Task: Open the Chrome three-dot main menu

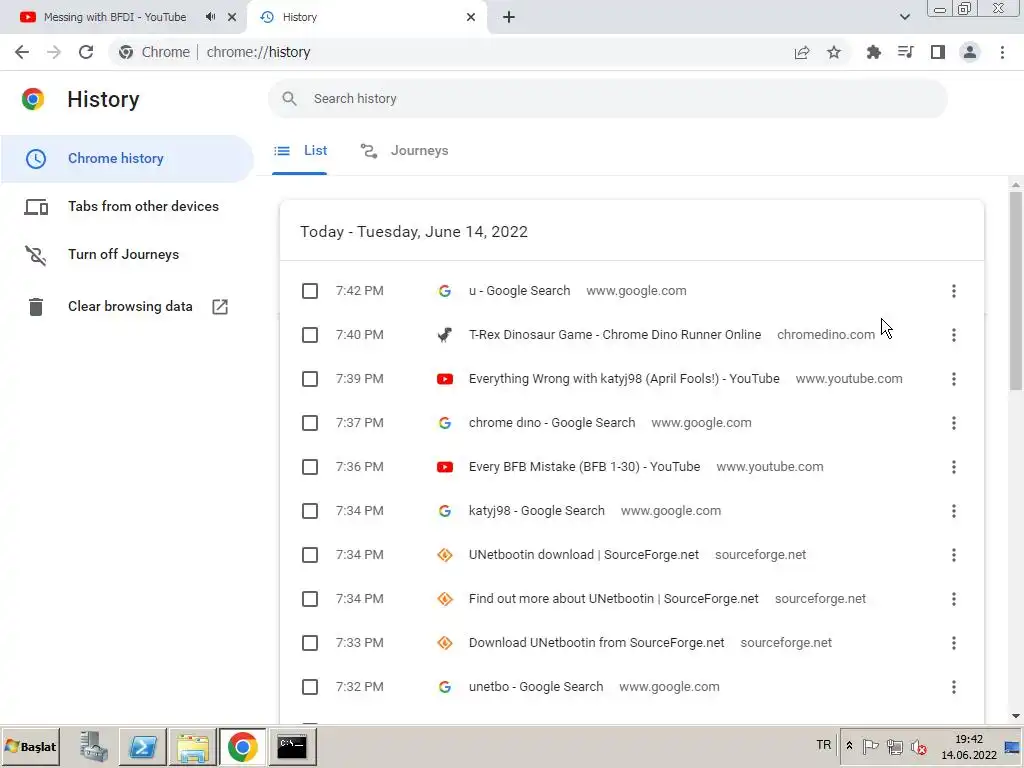Action: 1002,52
